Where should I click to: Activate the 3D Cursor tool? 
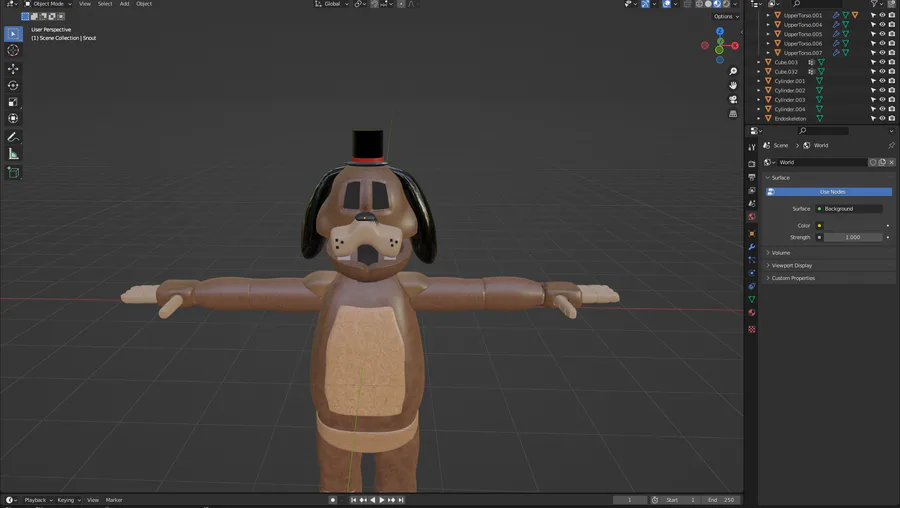click(x=13, y=51)
